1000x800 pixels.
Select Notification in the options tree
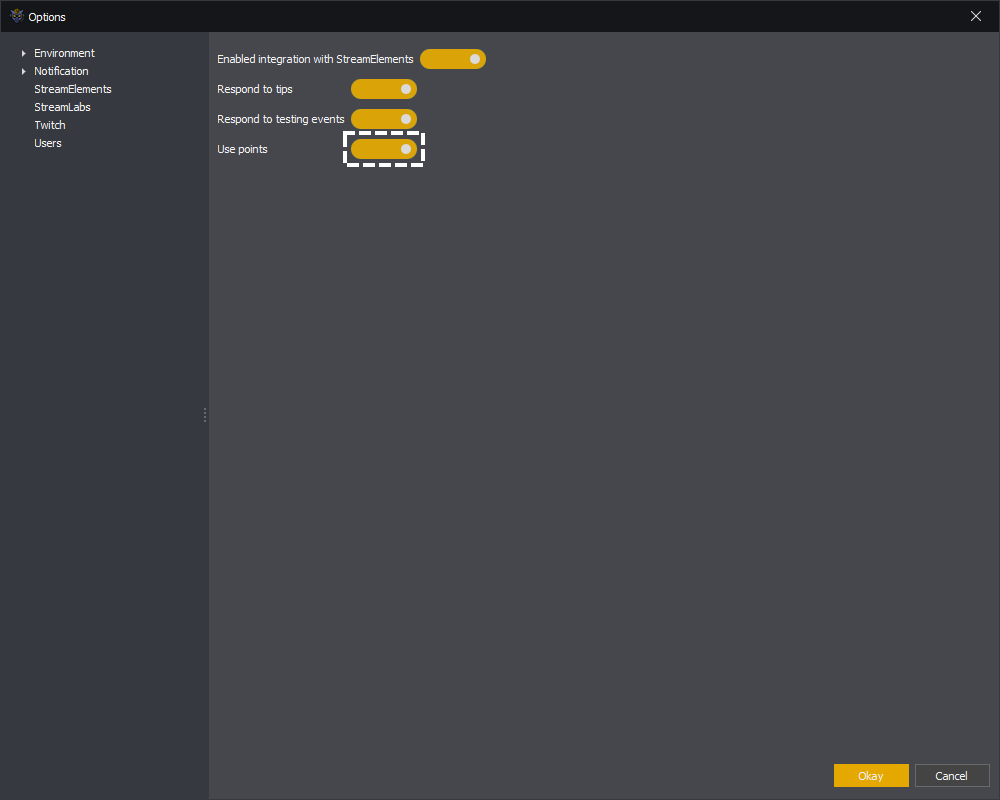[61, 71]
